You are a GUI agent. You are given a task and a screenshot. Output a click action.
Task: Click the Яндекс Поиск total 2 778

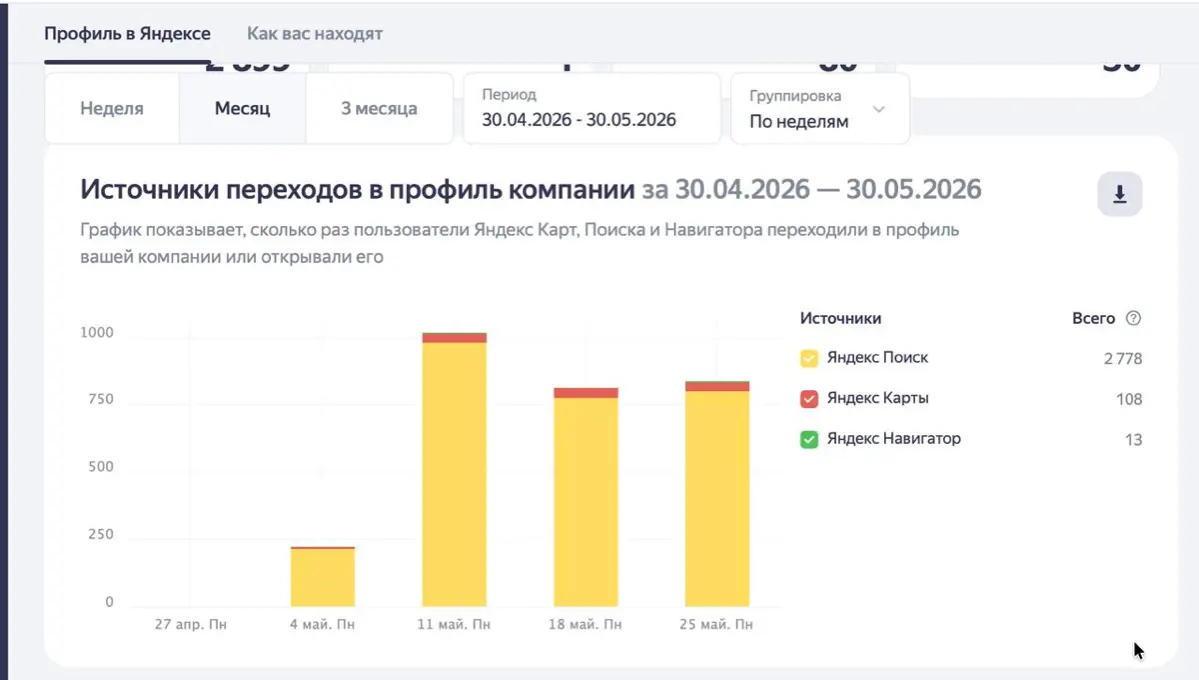1123,359
